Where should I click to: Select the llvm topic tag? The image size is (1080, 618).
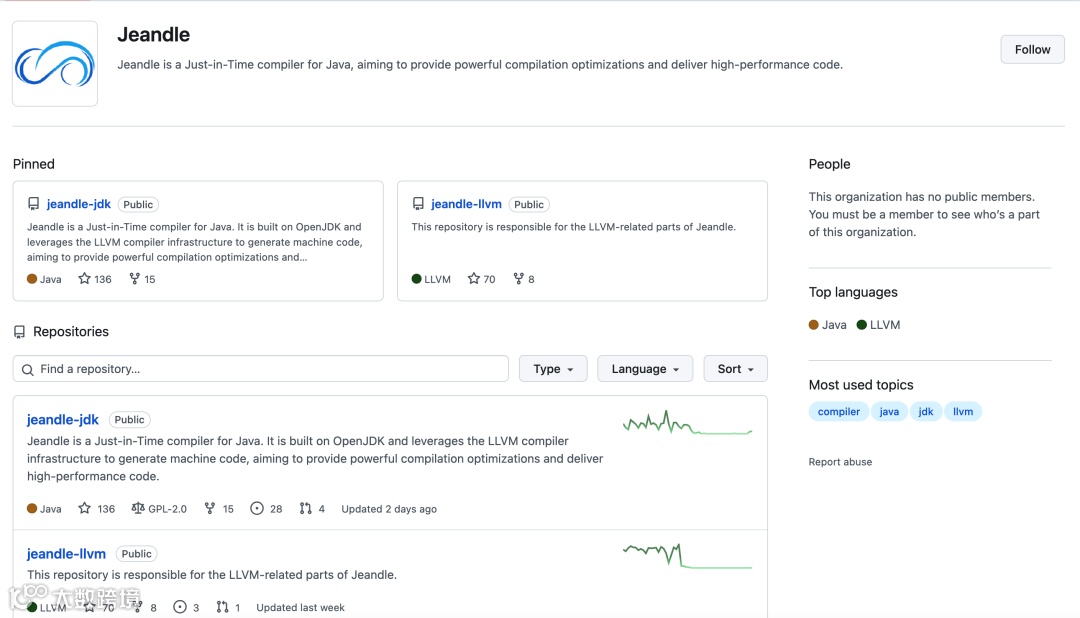tap(963, 411)
